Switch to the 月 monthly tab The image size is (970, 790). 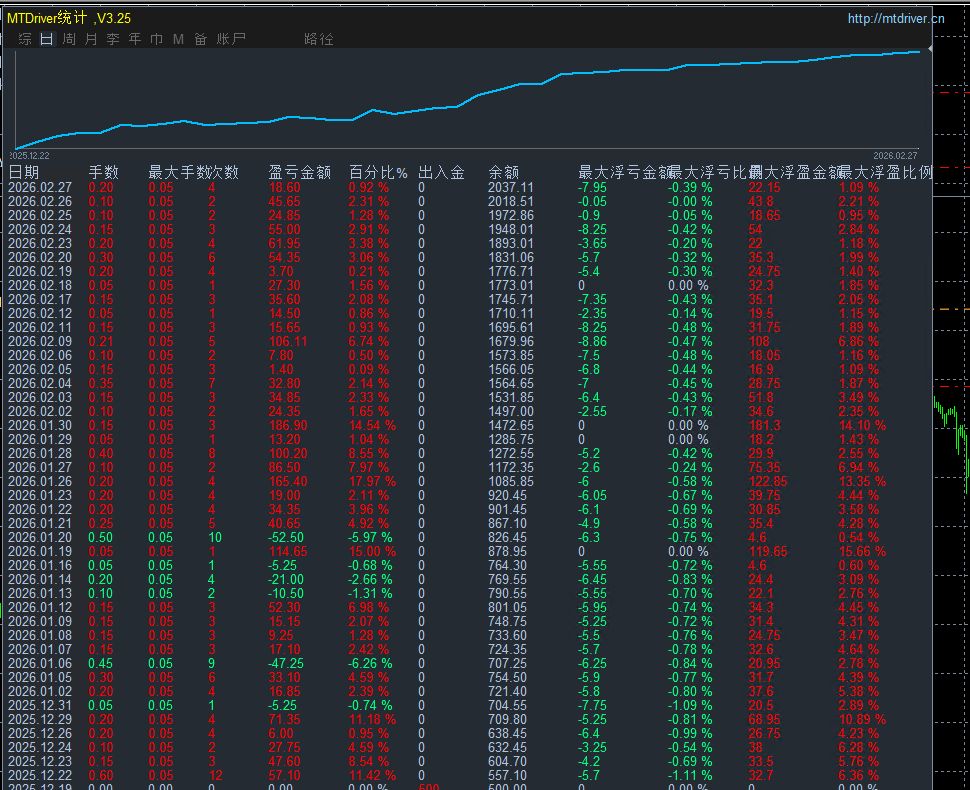91,39
